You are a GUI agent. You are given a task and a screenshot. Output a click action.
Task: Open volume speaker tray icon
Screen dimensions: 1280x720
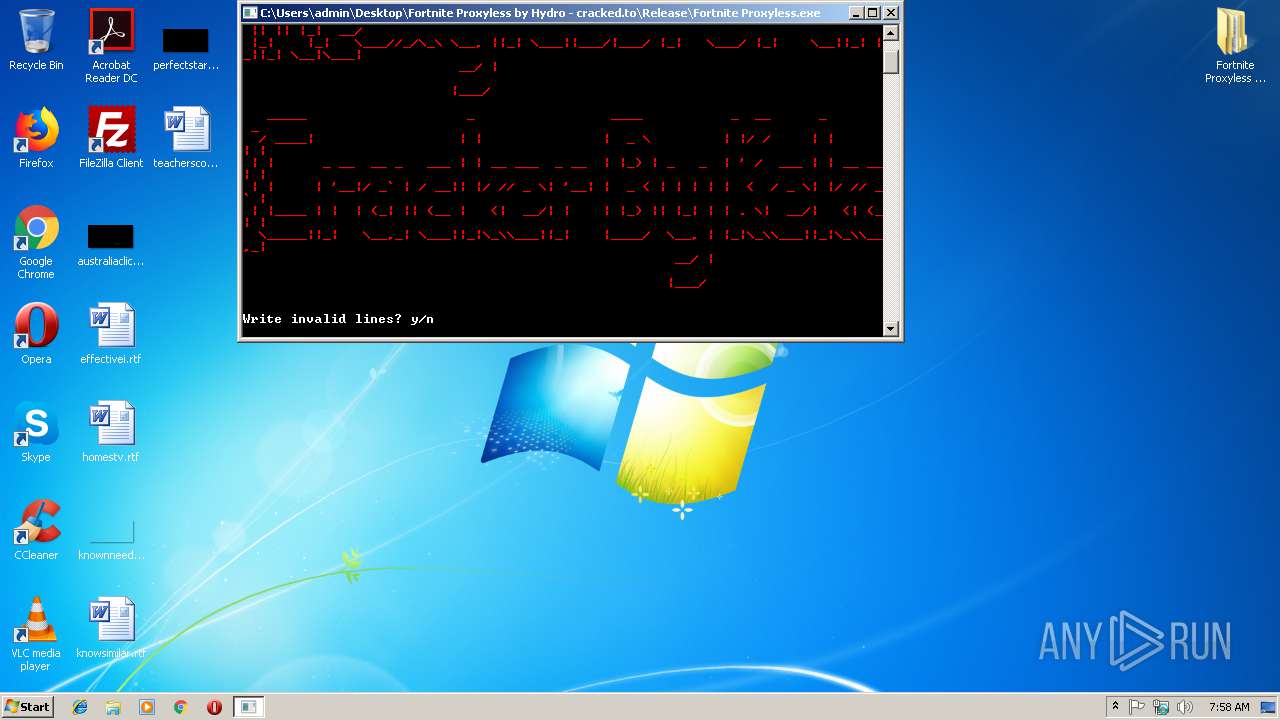click(x=1185, y=707)
